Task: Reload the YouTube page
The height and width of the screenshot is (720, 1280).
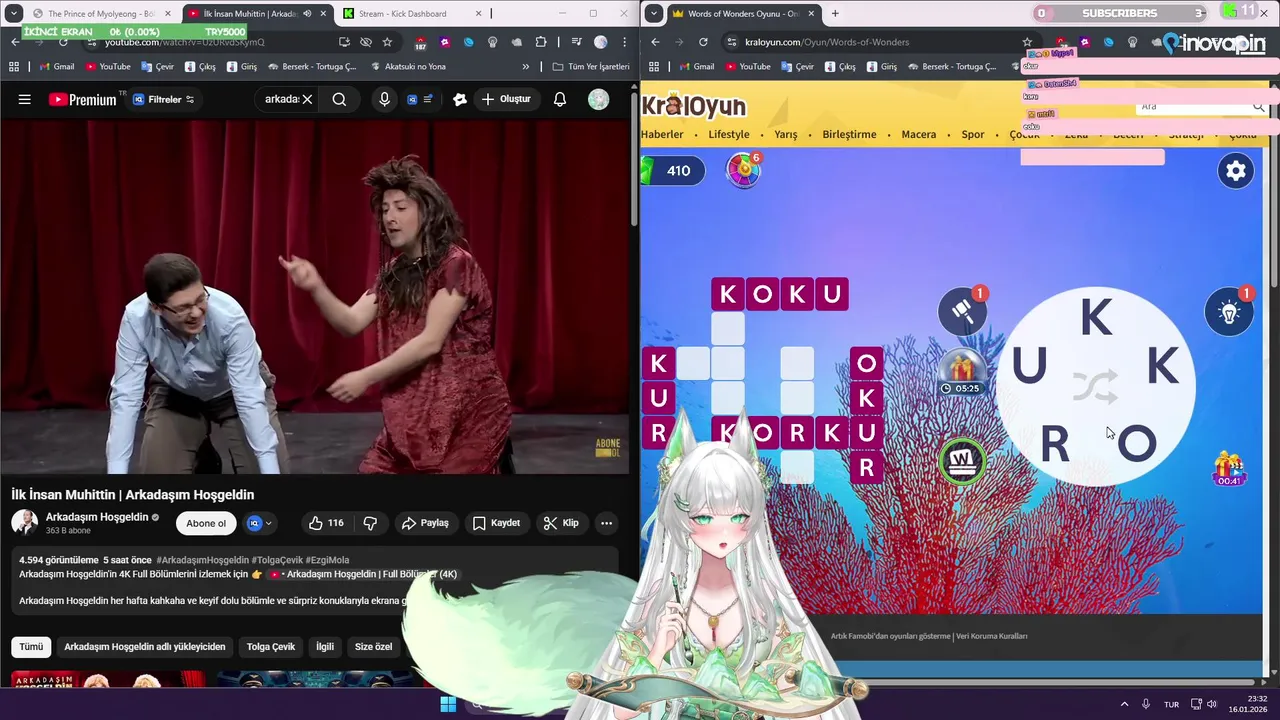Action: pos(63,42)
